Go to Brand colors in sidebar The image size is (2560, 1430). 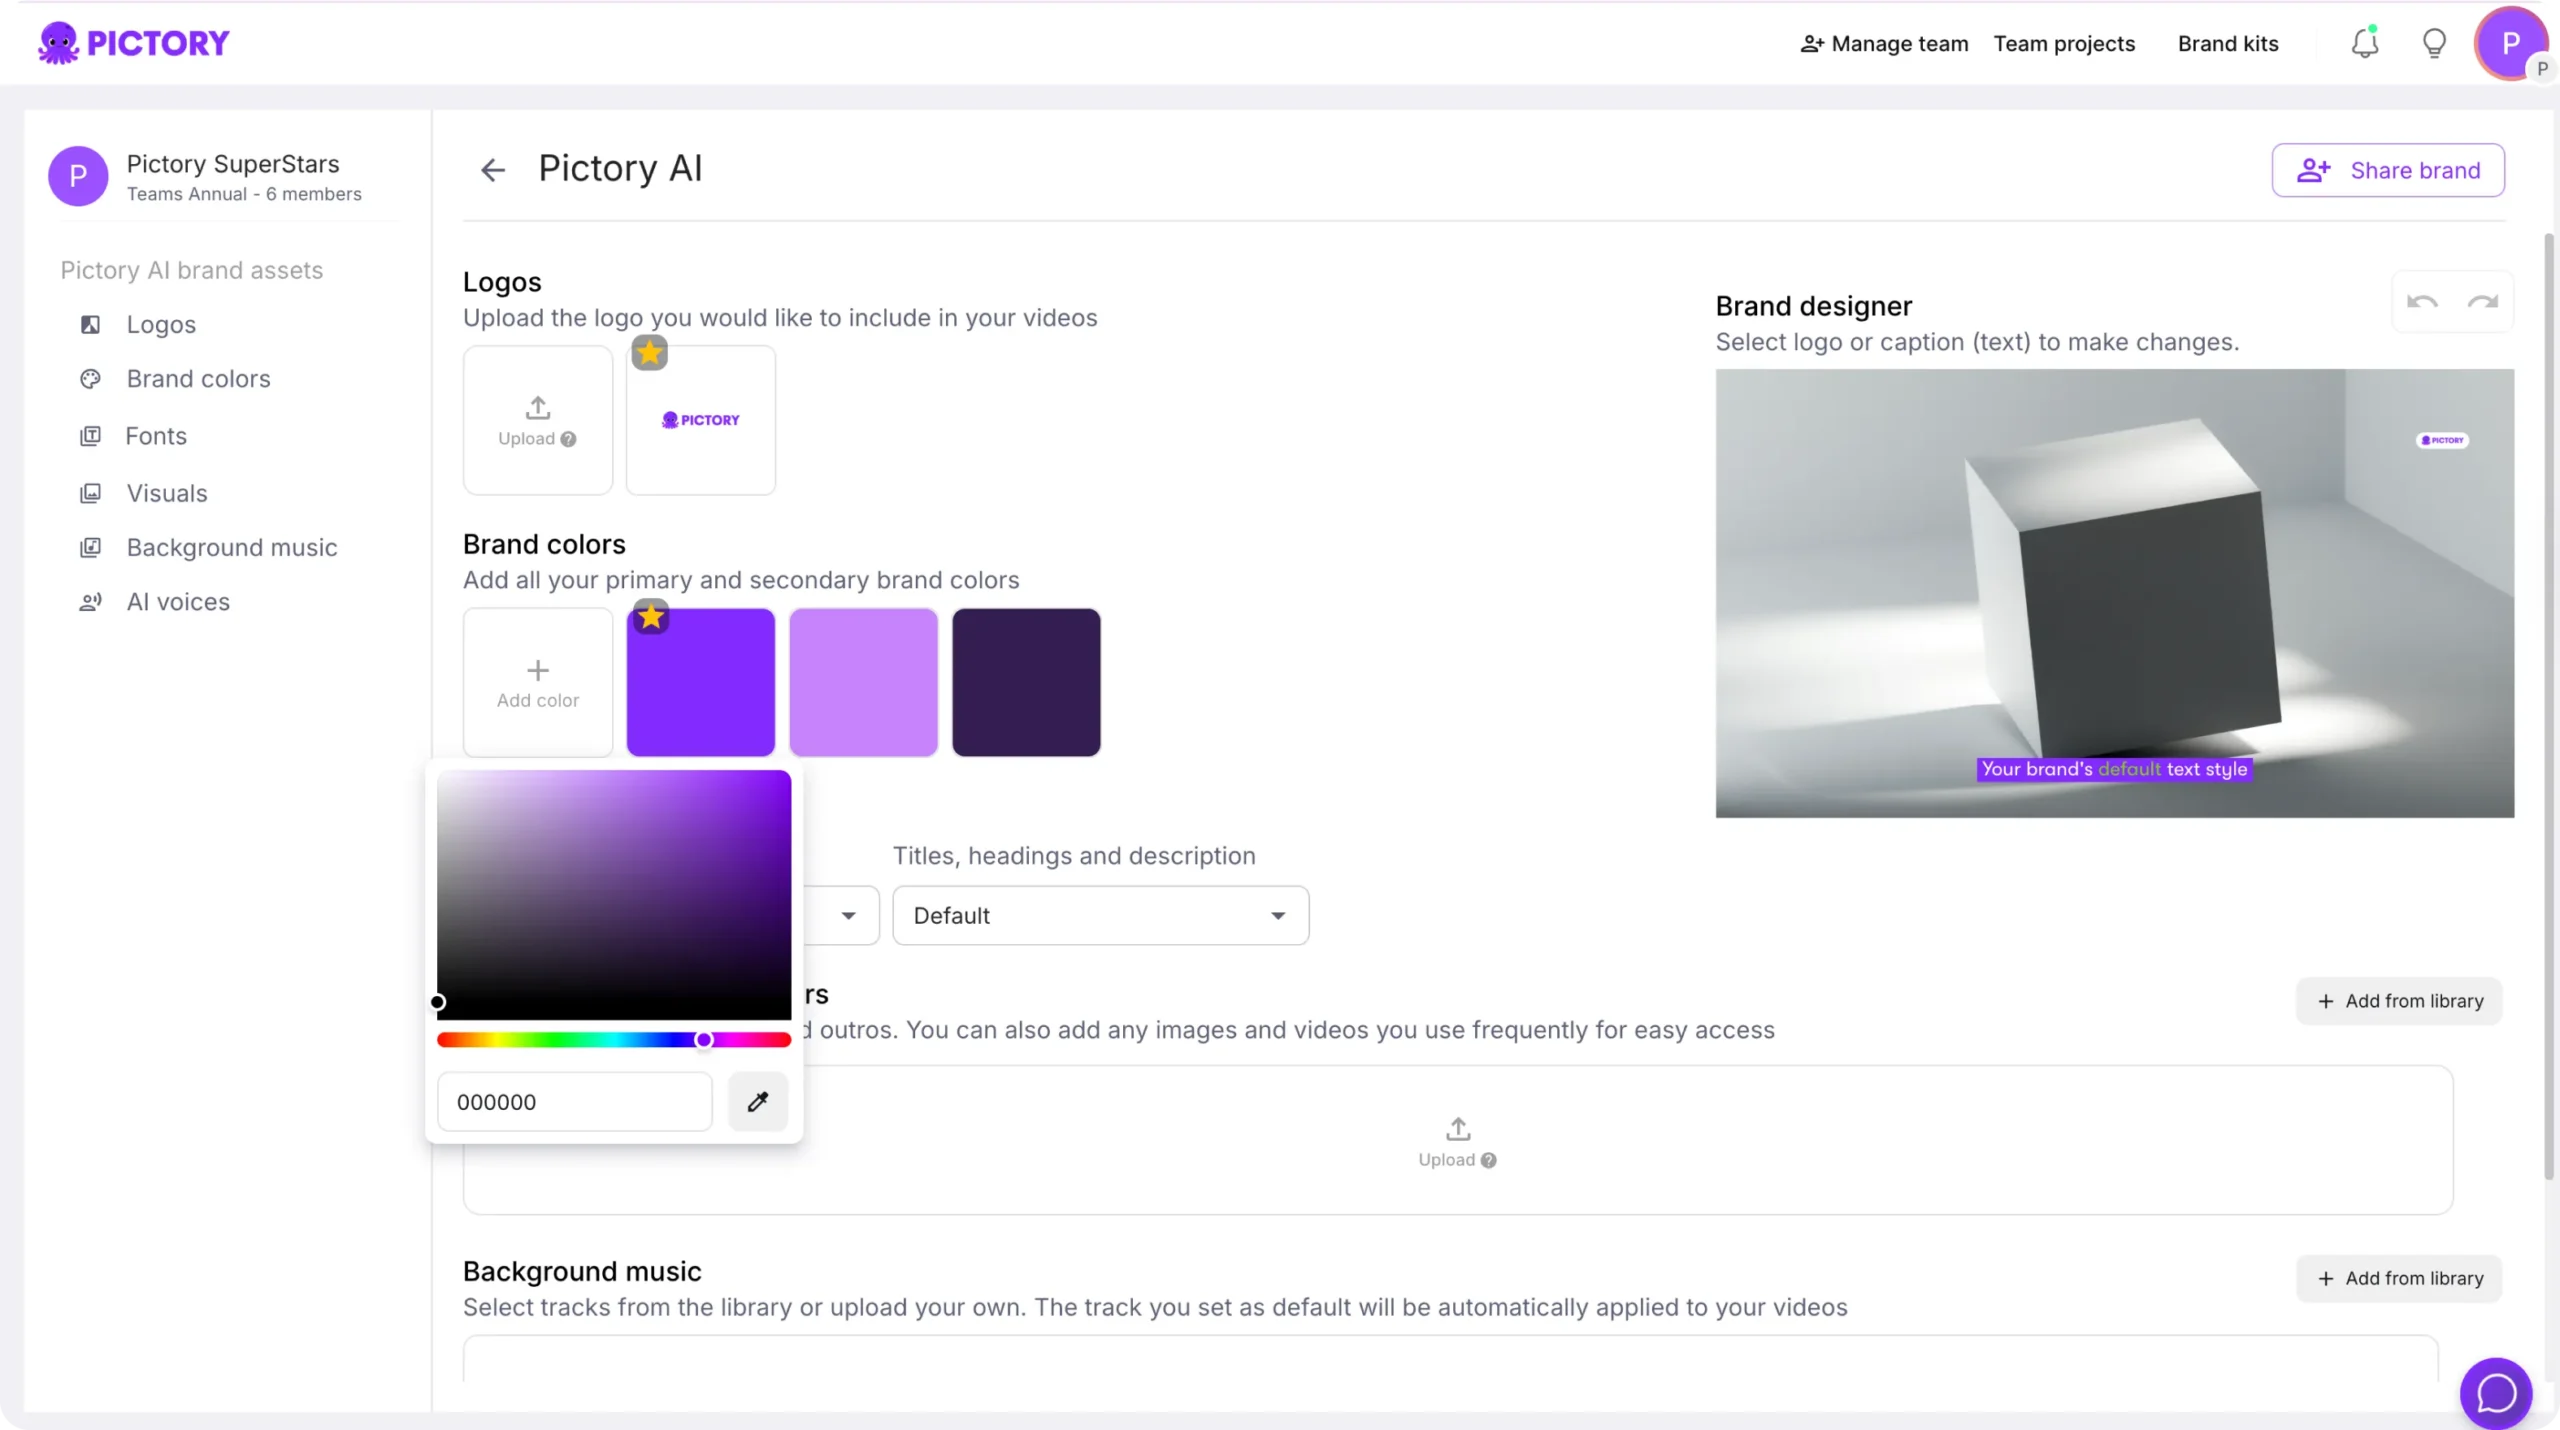pyautogui.click(x=198, y=379)
